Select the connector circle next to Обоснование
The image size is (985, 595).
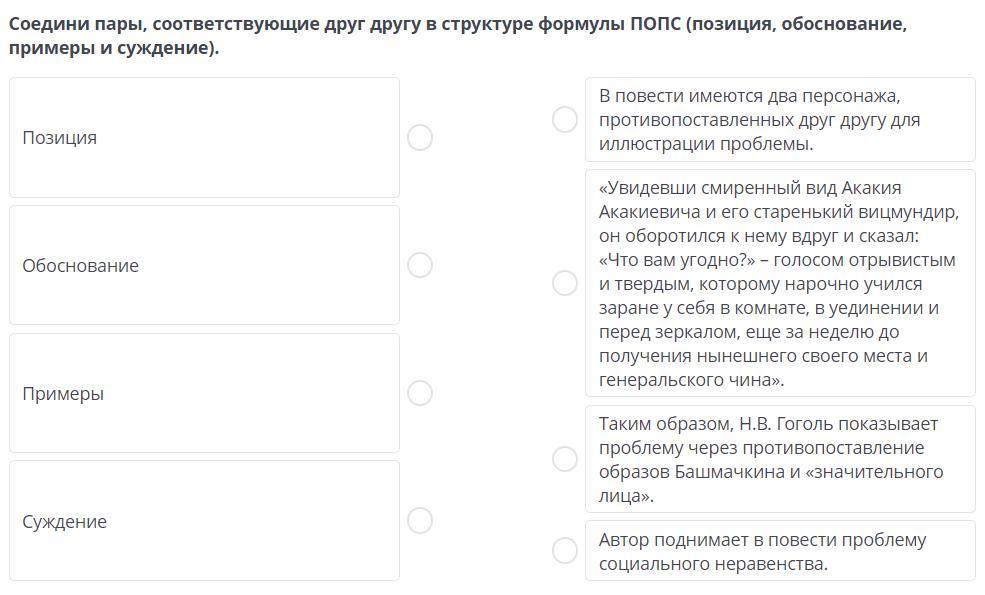coord(420,265)
